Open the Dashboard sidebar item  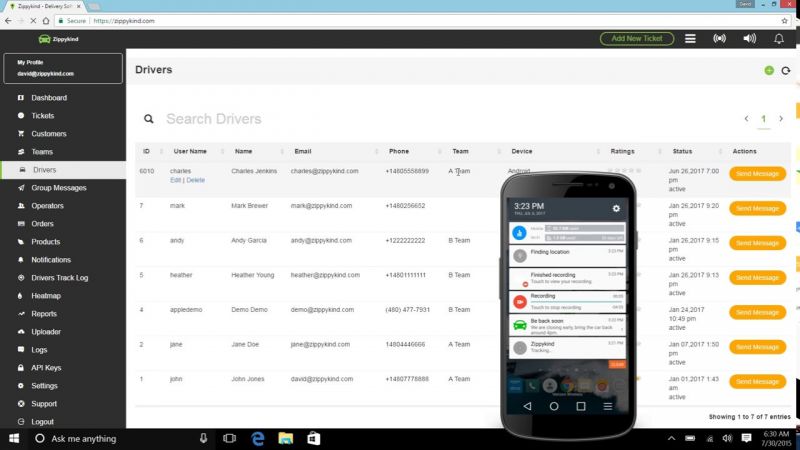[49, 97]
